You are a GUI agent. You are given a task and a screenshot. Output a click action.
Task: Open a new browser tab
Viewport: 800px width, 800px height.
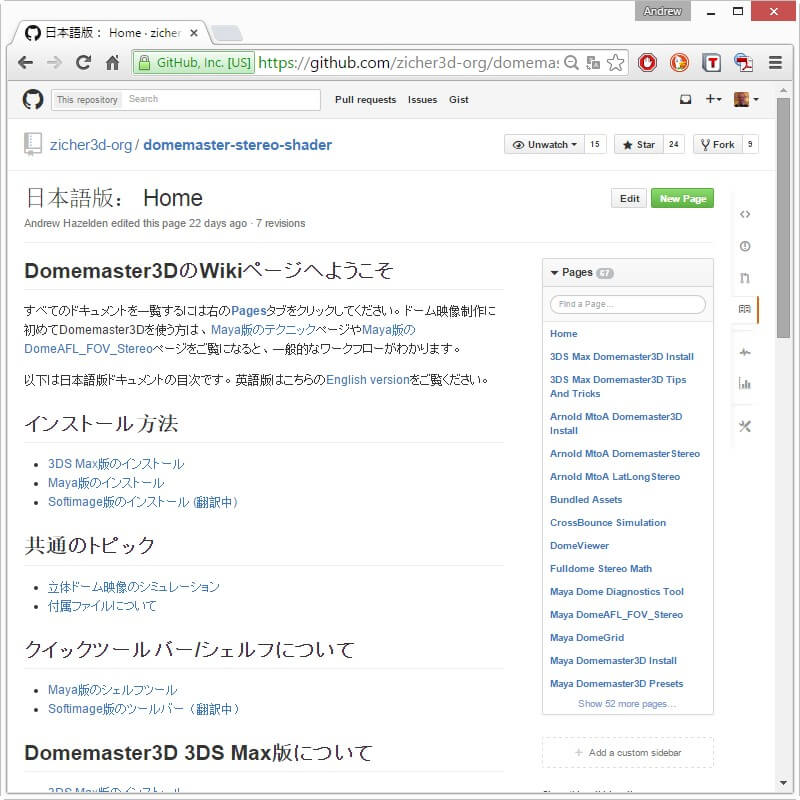tap(227, 34)
